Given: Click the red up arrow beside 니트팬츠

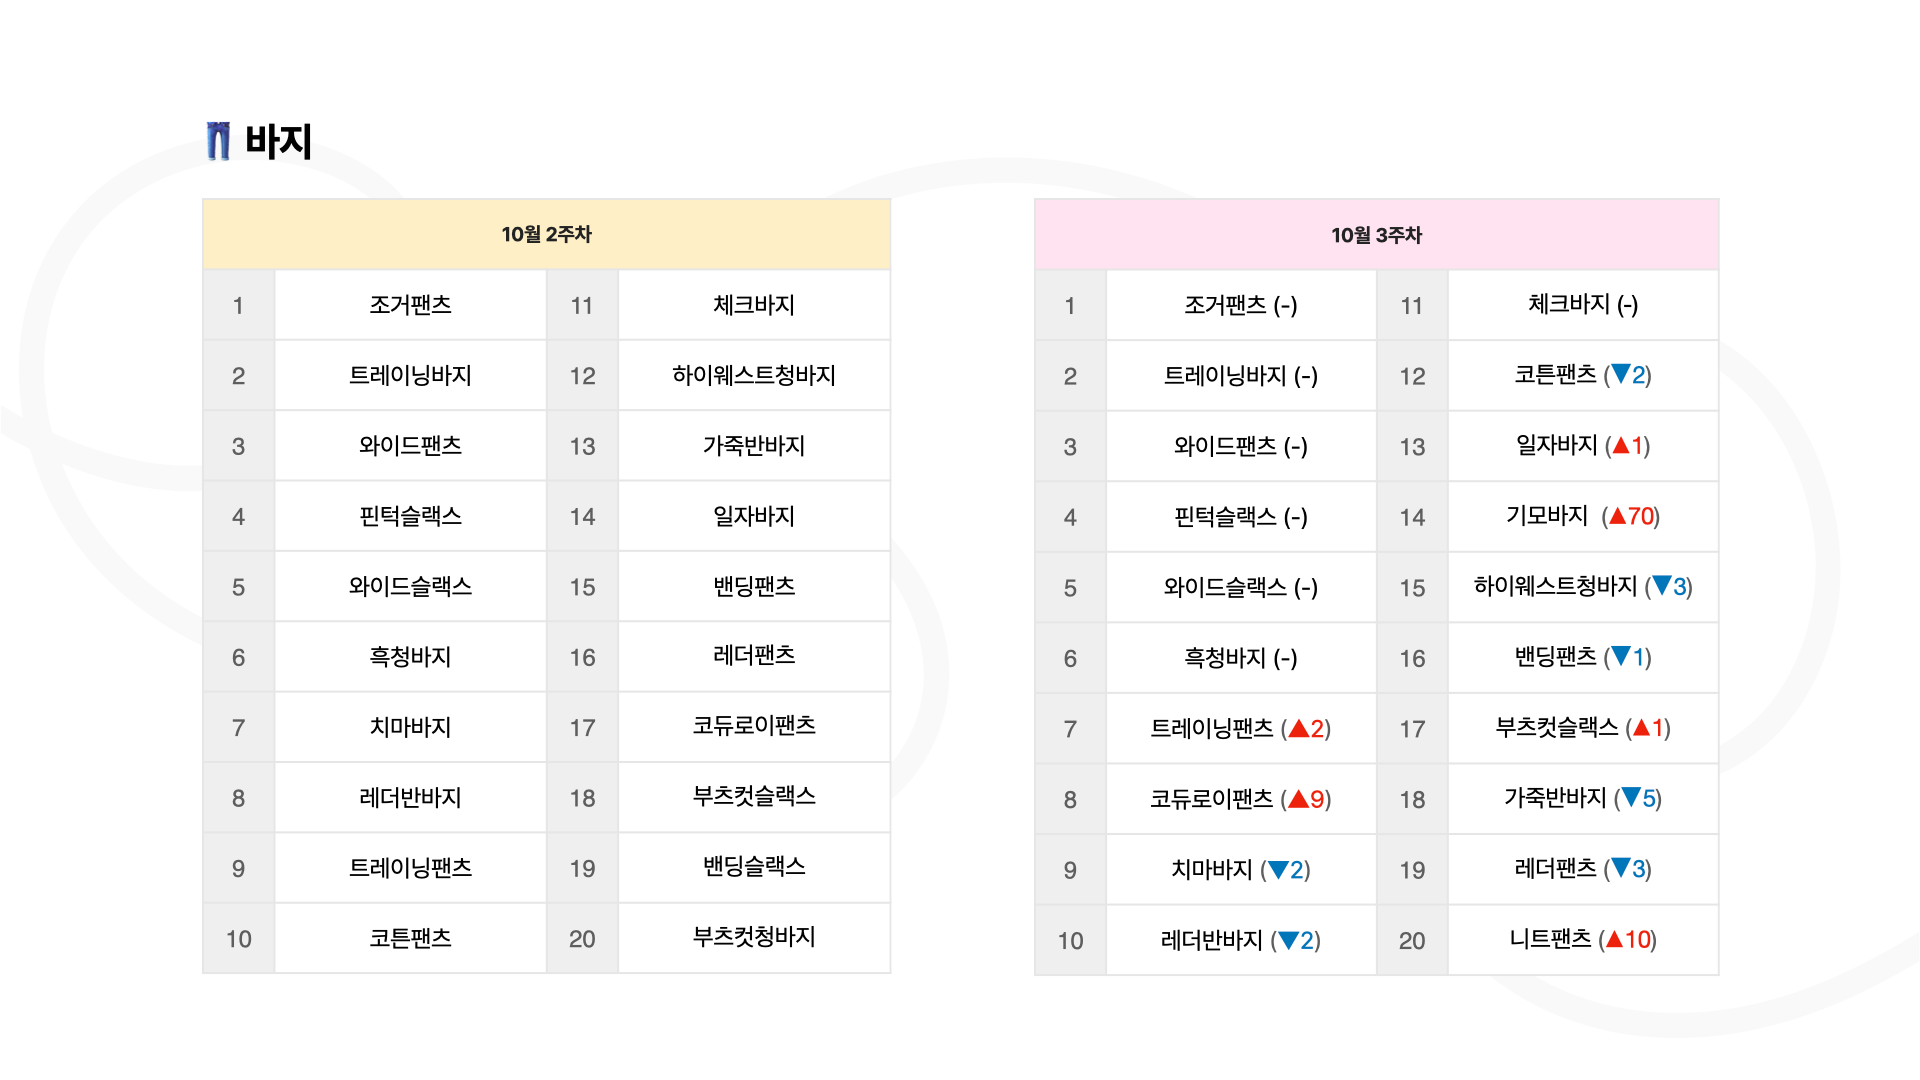Looking at the screenshot, I should [1614, 940].
